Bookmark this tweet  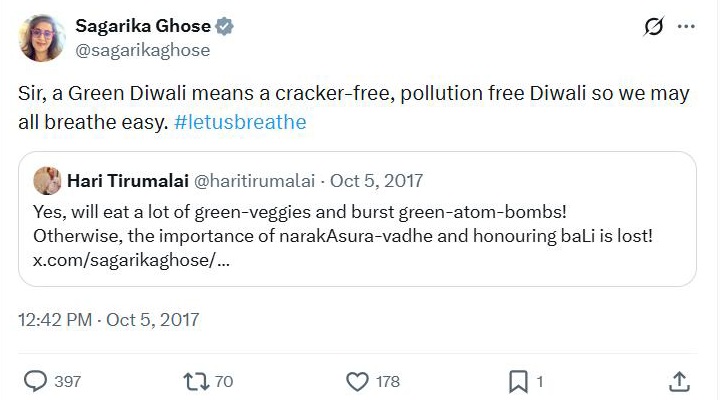point(518,381)
